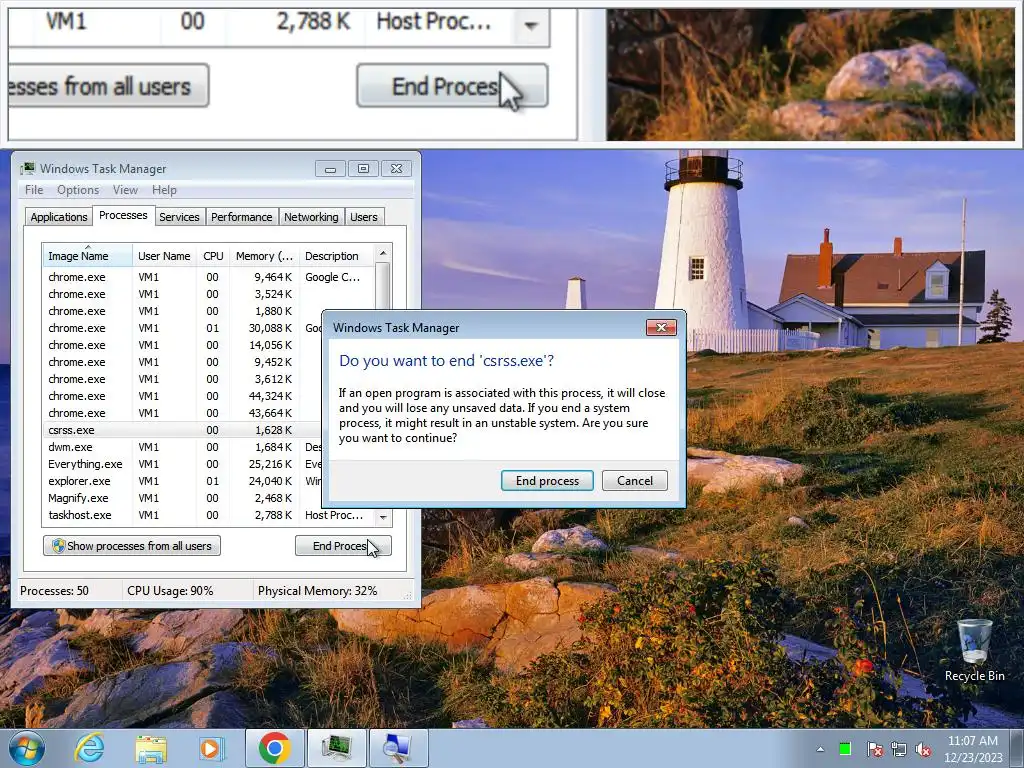This screenshot has width=1024, height=768.
Task: Open Internet Explorer from taskbar
Action: pos(89,748)
